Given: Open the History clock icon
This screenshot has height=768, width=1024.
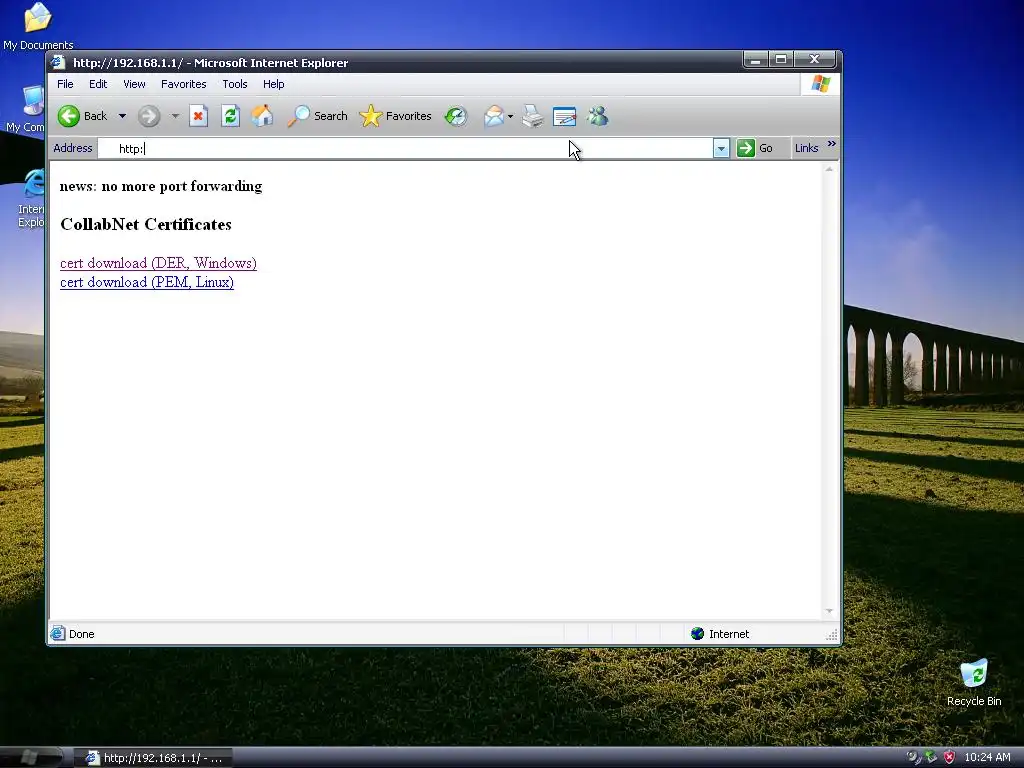Looking at the screenshot, I should (456, 116).
